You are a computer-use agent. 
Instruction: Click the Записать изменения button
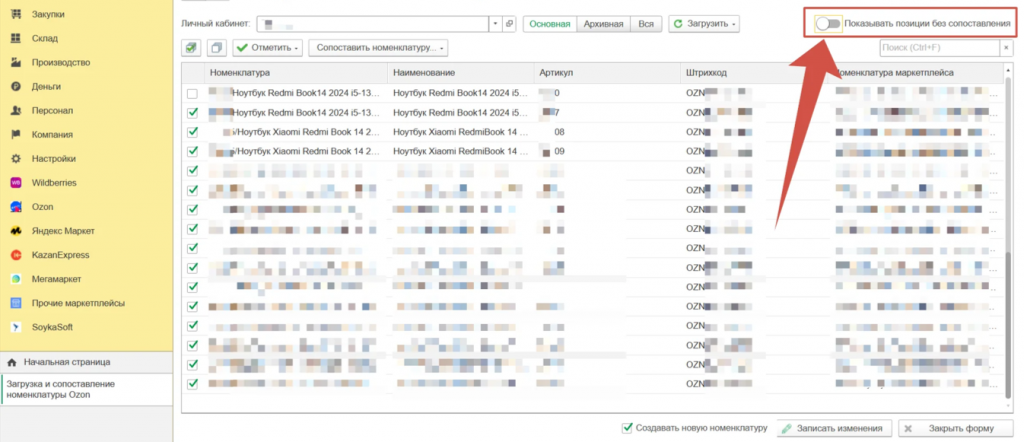click(834, 429)
